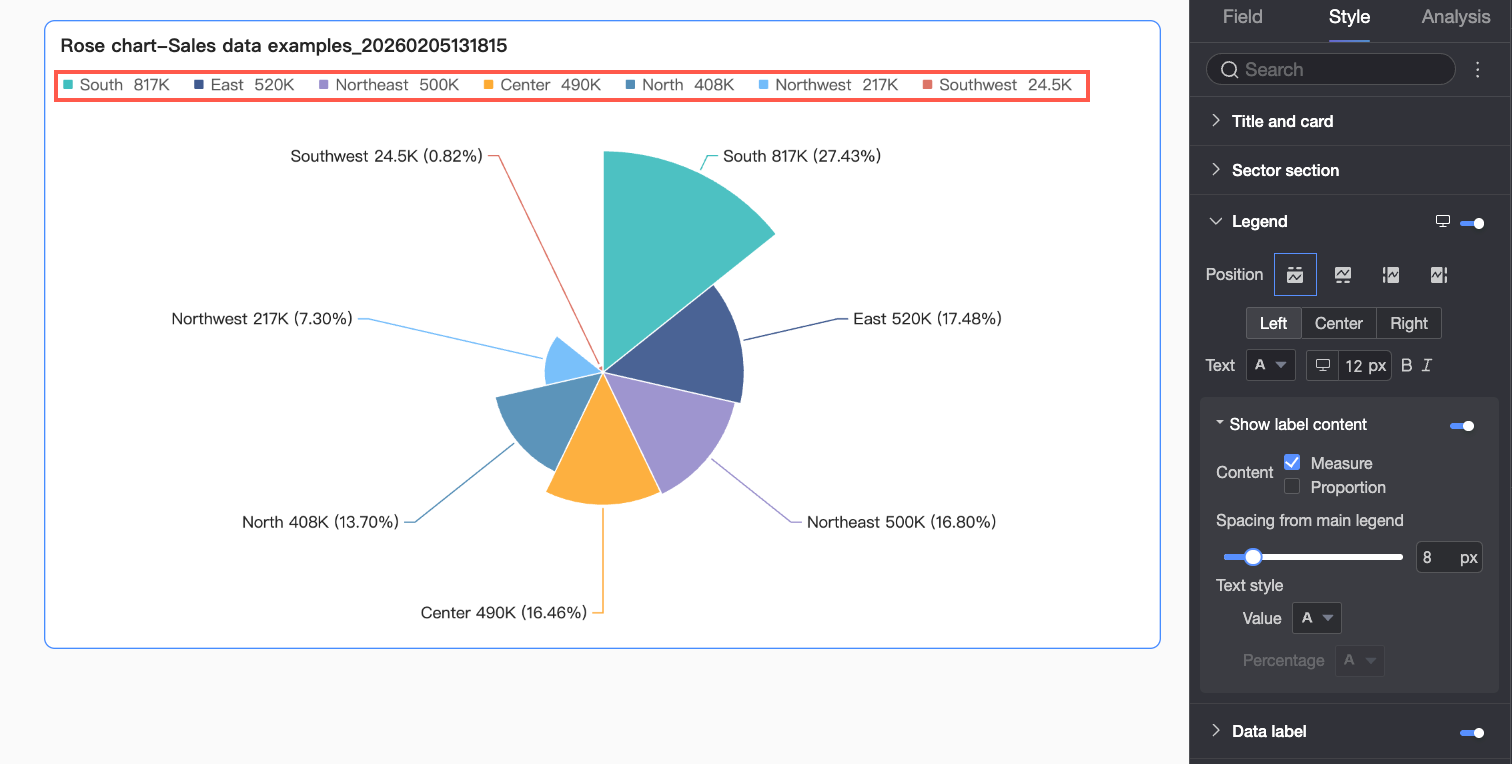Align the legend Center
This screenshot has height=764, width=1512.
tap(1339, 323)
